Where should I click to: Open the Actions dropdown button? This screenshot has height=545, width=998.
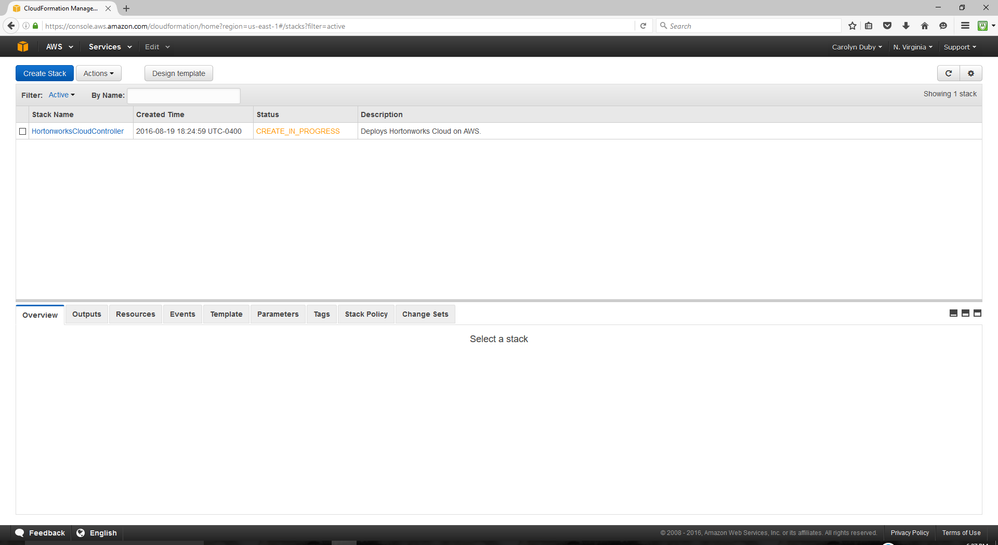coord(99,73)
